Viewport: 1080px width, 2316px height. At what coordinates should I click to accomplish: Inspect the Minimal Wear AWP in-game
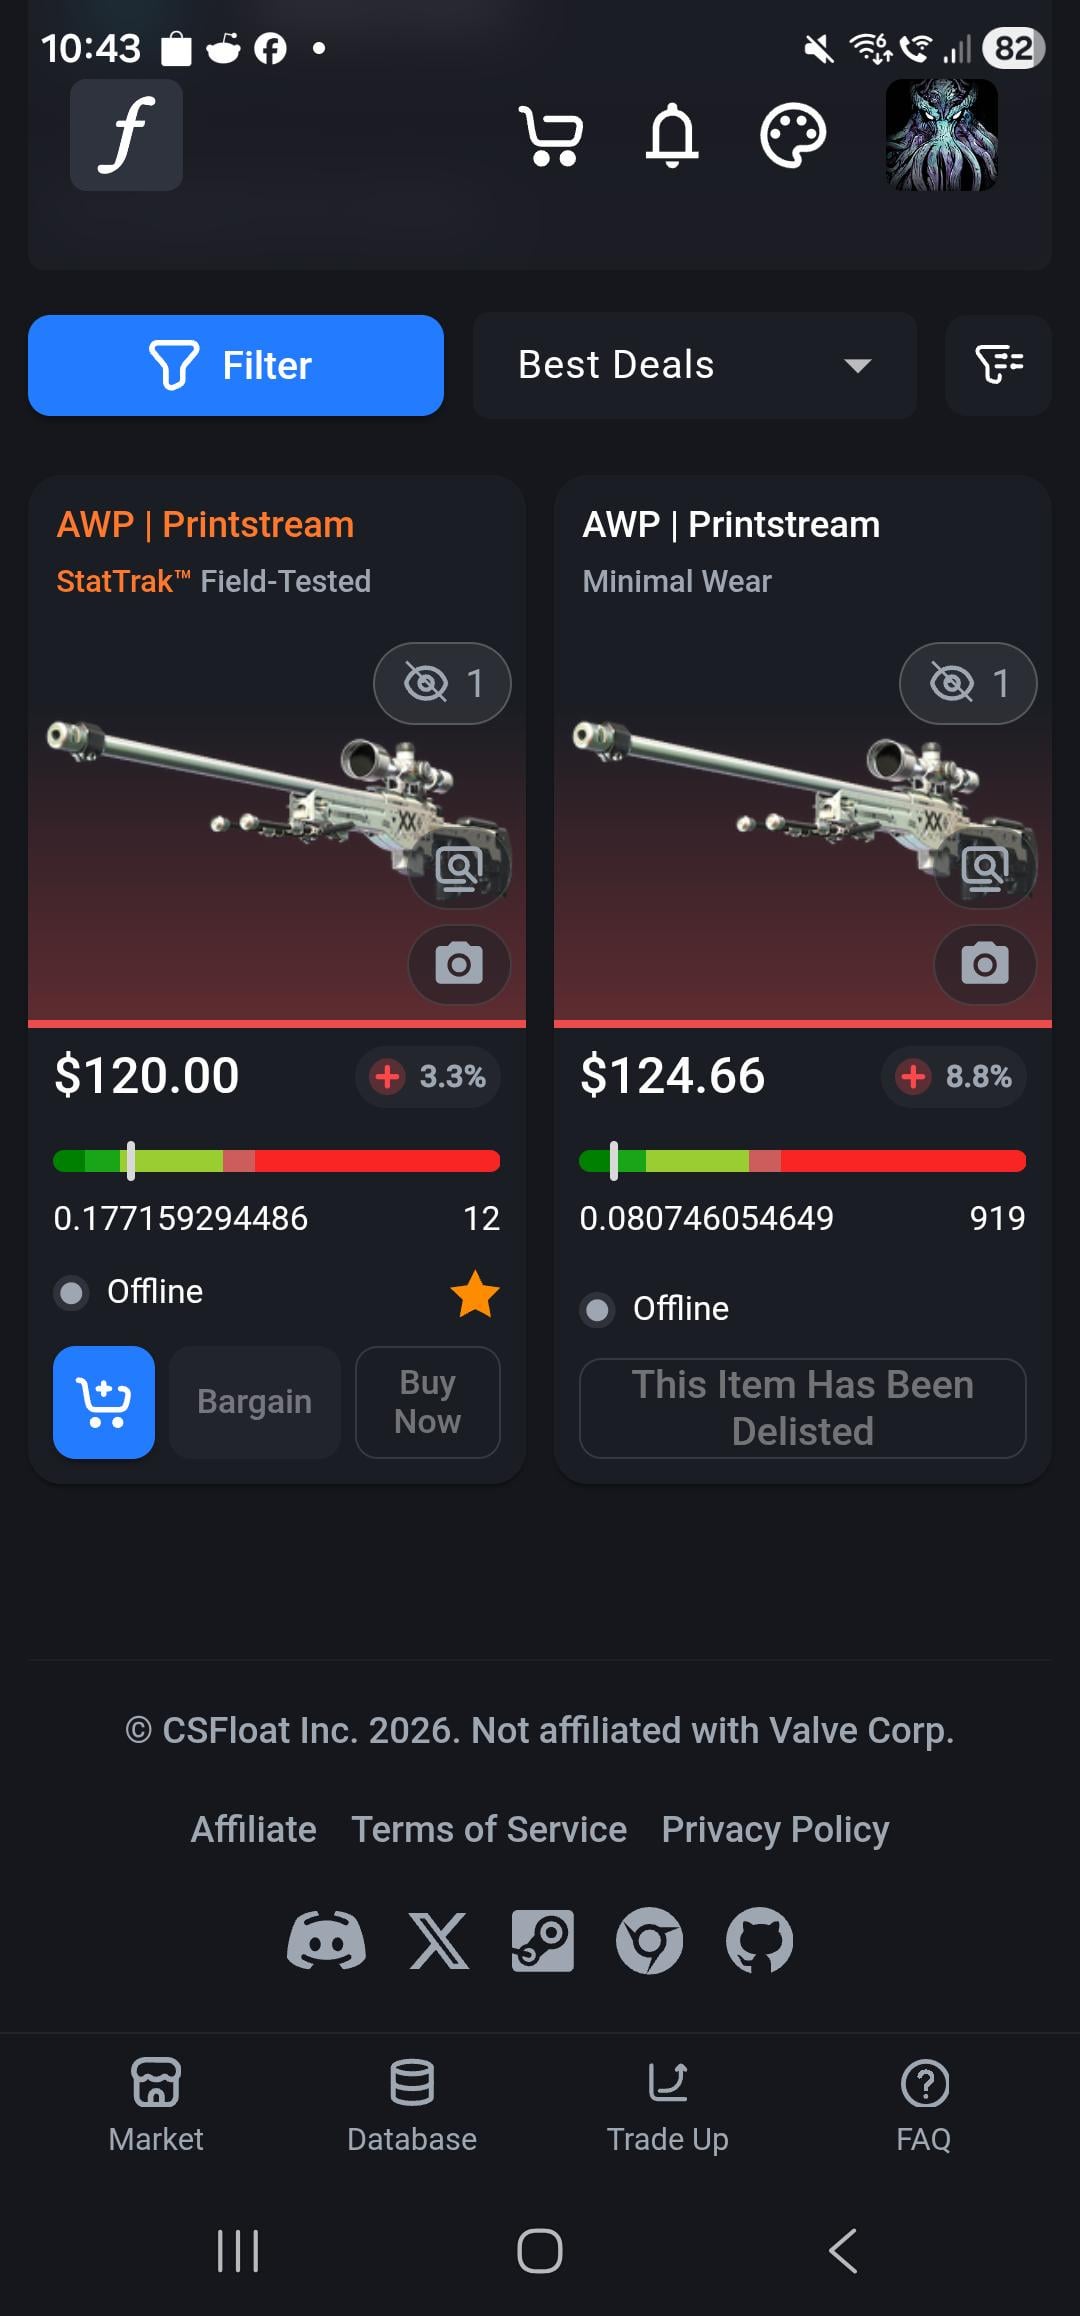(985, 868)
